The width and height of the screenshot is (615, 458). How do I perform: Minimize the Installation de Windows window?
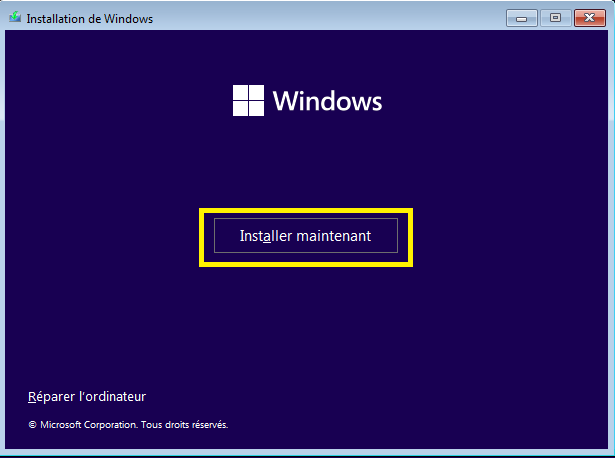(522, 17)
